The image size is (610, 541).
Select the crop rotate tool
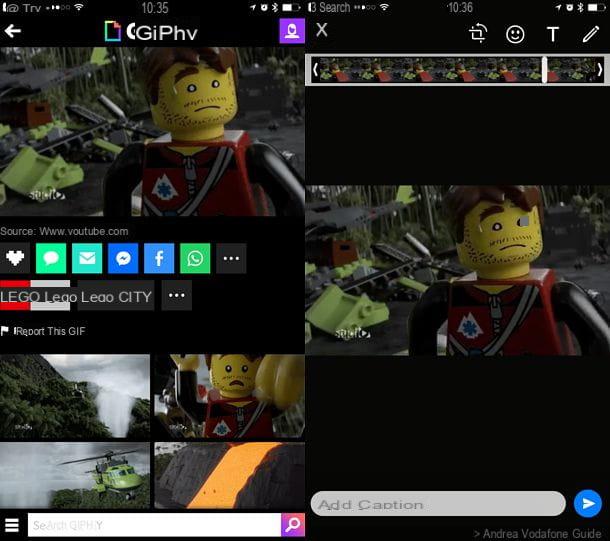(479, 33)
